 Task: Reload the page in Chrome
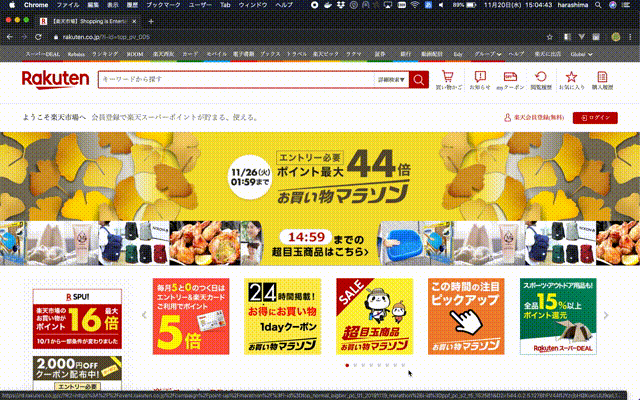click(38, 37)
